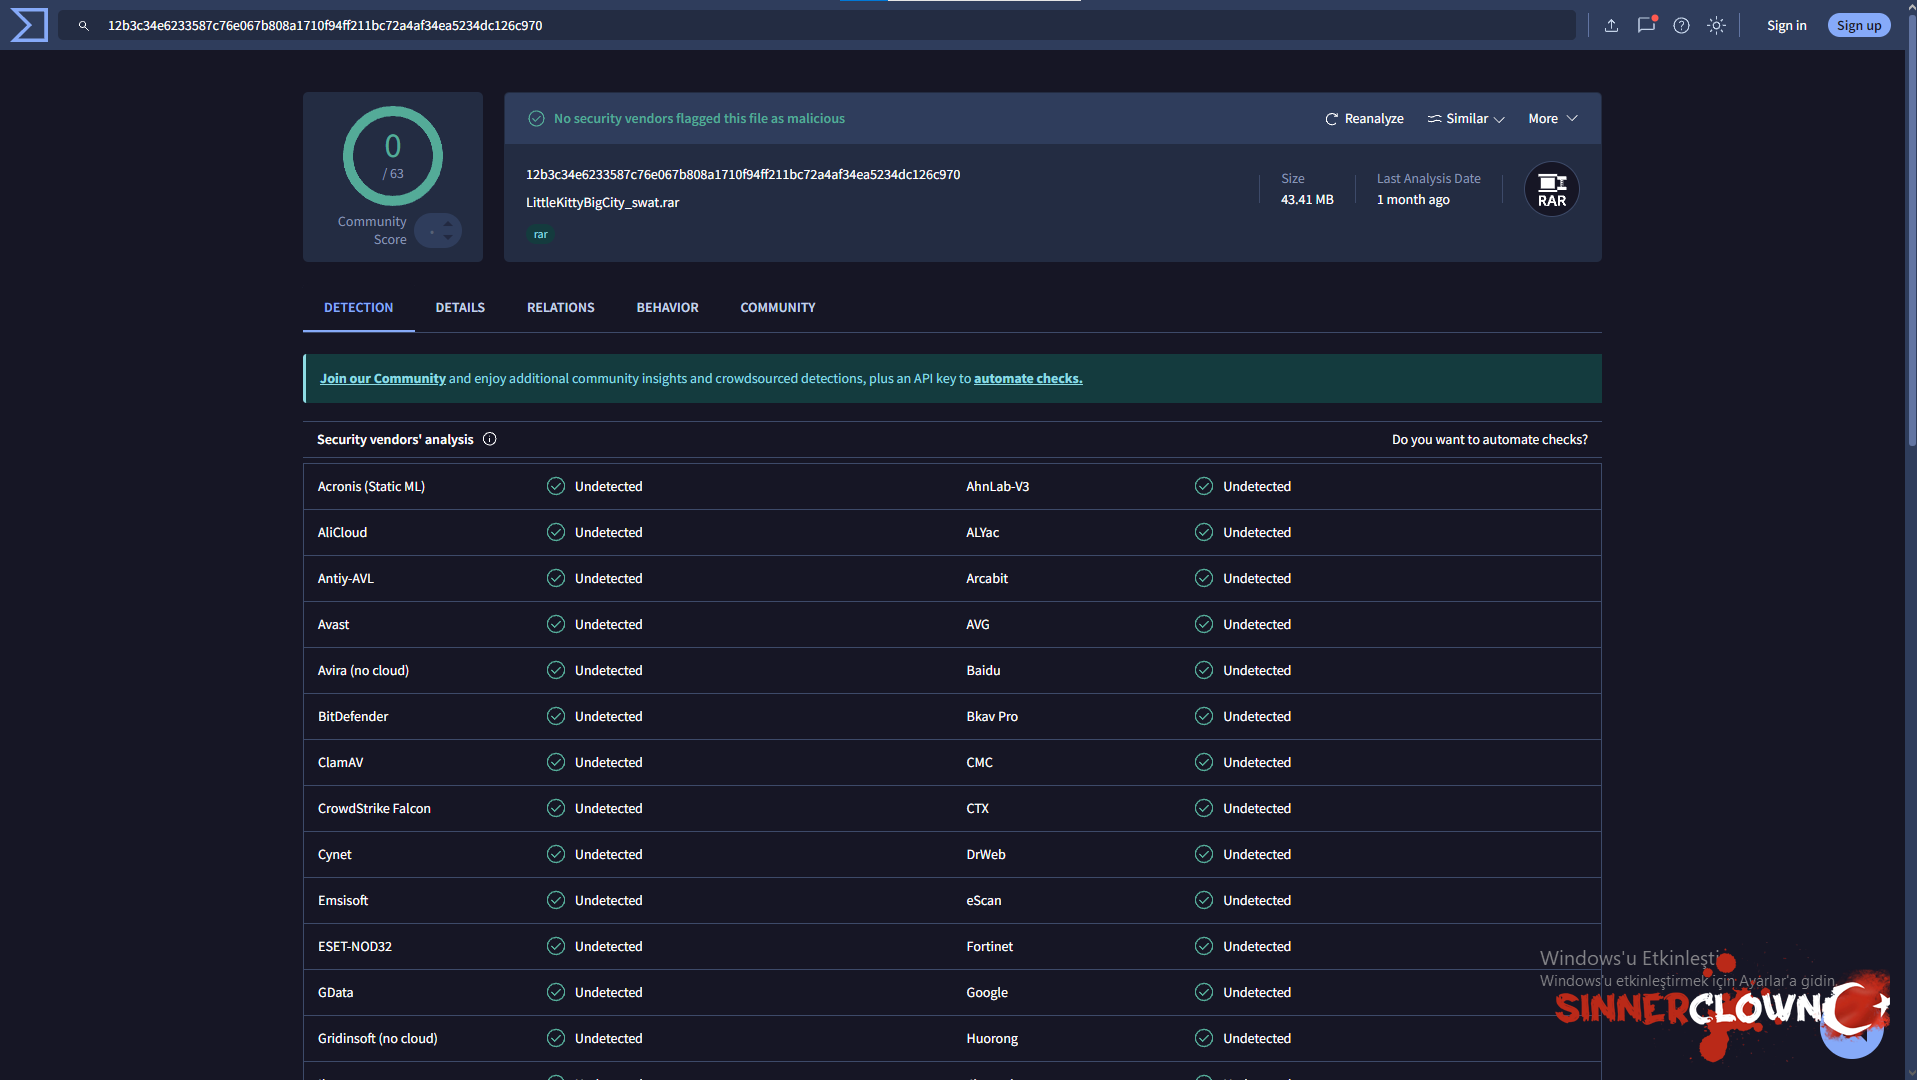This screenshot has width=1917, height=1080.
Task: Click the Fortinet undetected check icon
Action: (1204, 947)
